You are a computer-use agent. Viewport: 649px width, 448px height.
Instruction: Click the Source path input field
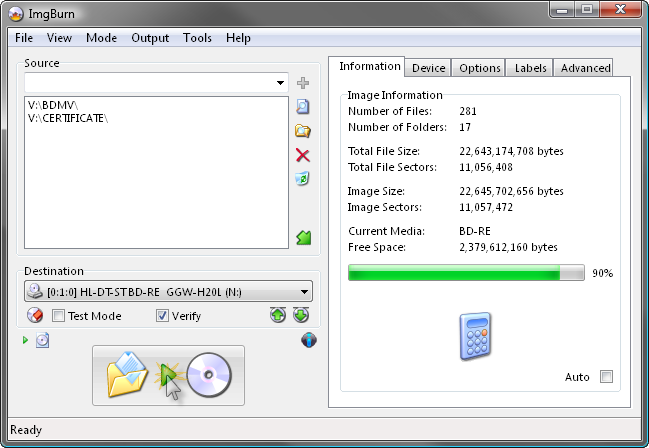pos(156,83)
